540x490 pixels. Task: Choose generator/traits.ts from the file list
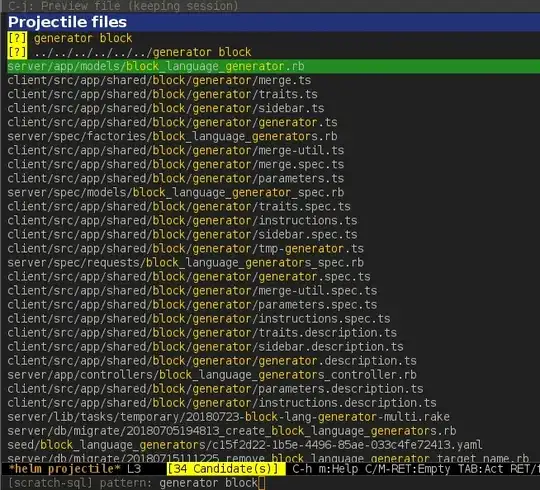pyautogui.click(x=162, y=94)
